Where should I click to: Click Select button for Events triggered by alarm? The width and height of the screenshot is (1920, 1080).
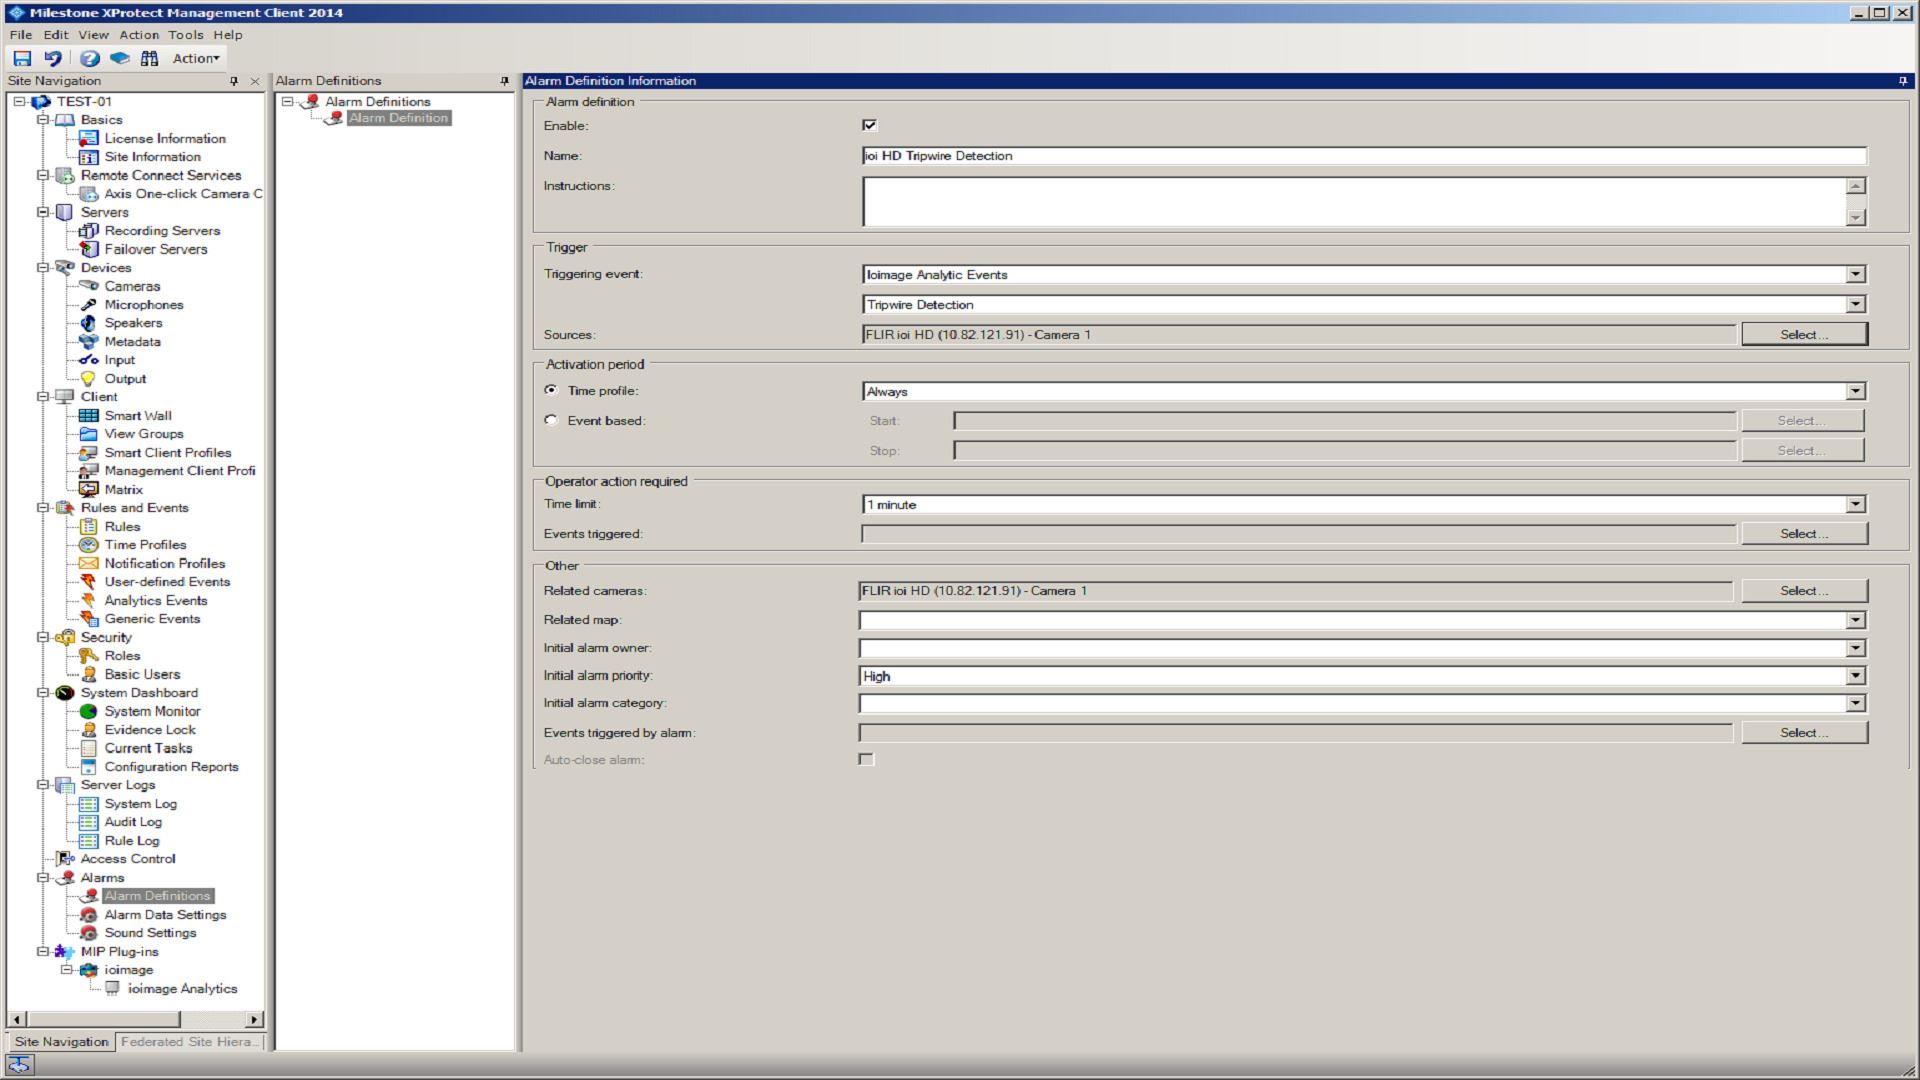tap(1804, 733)
